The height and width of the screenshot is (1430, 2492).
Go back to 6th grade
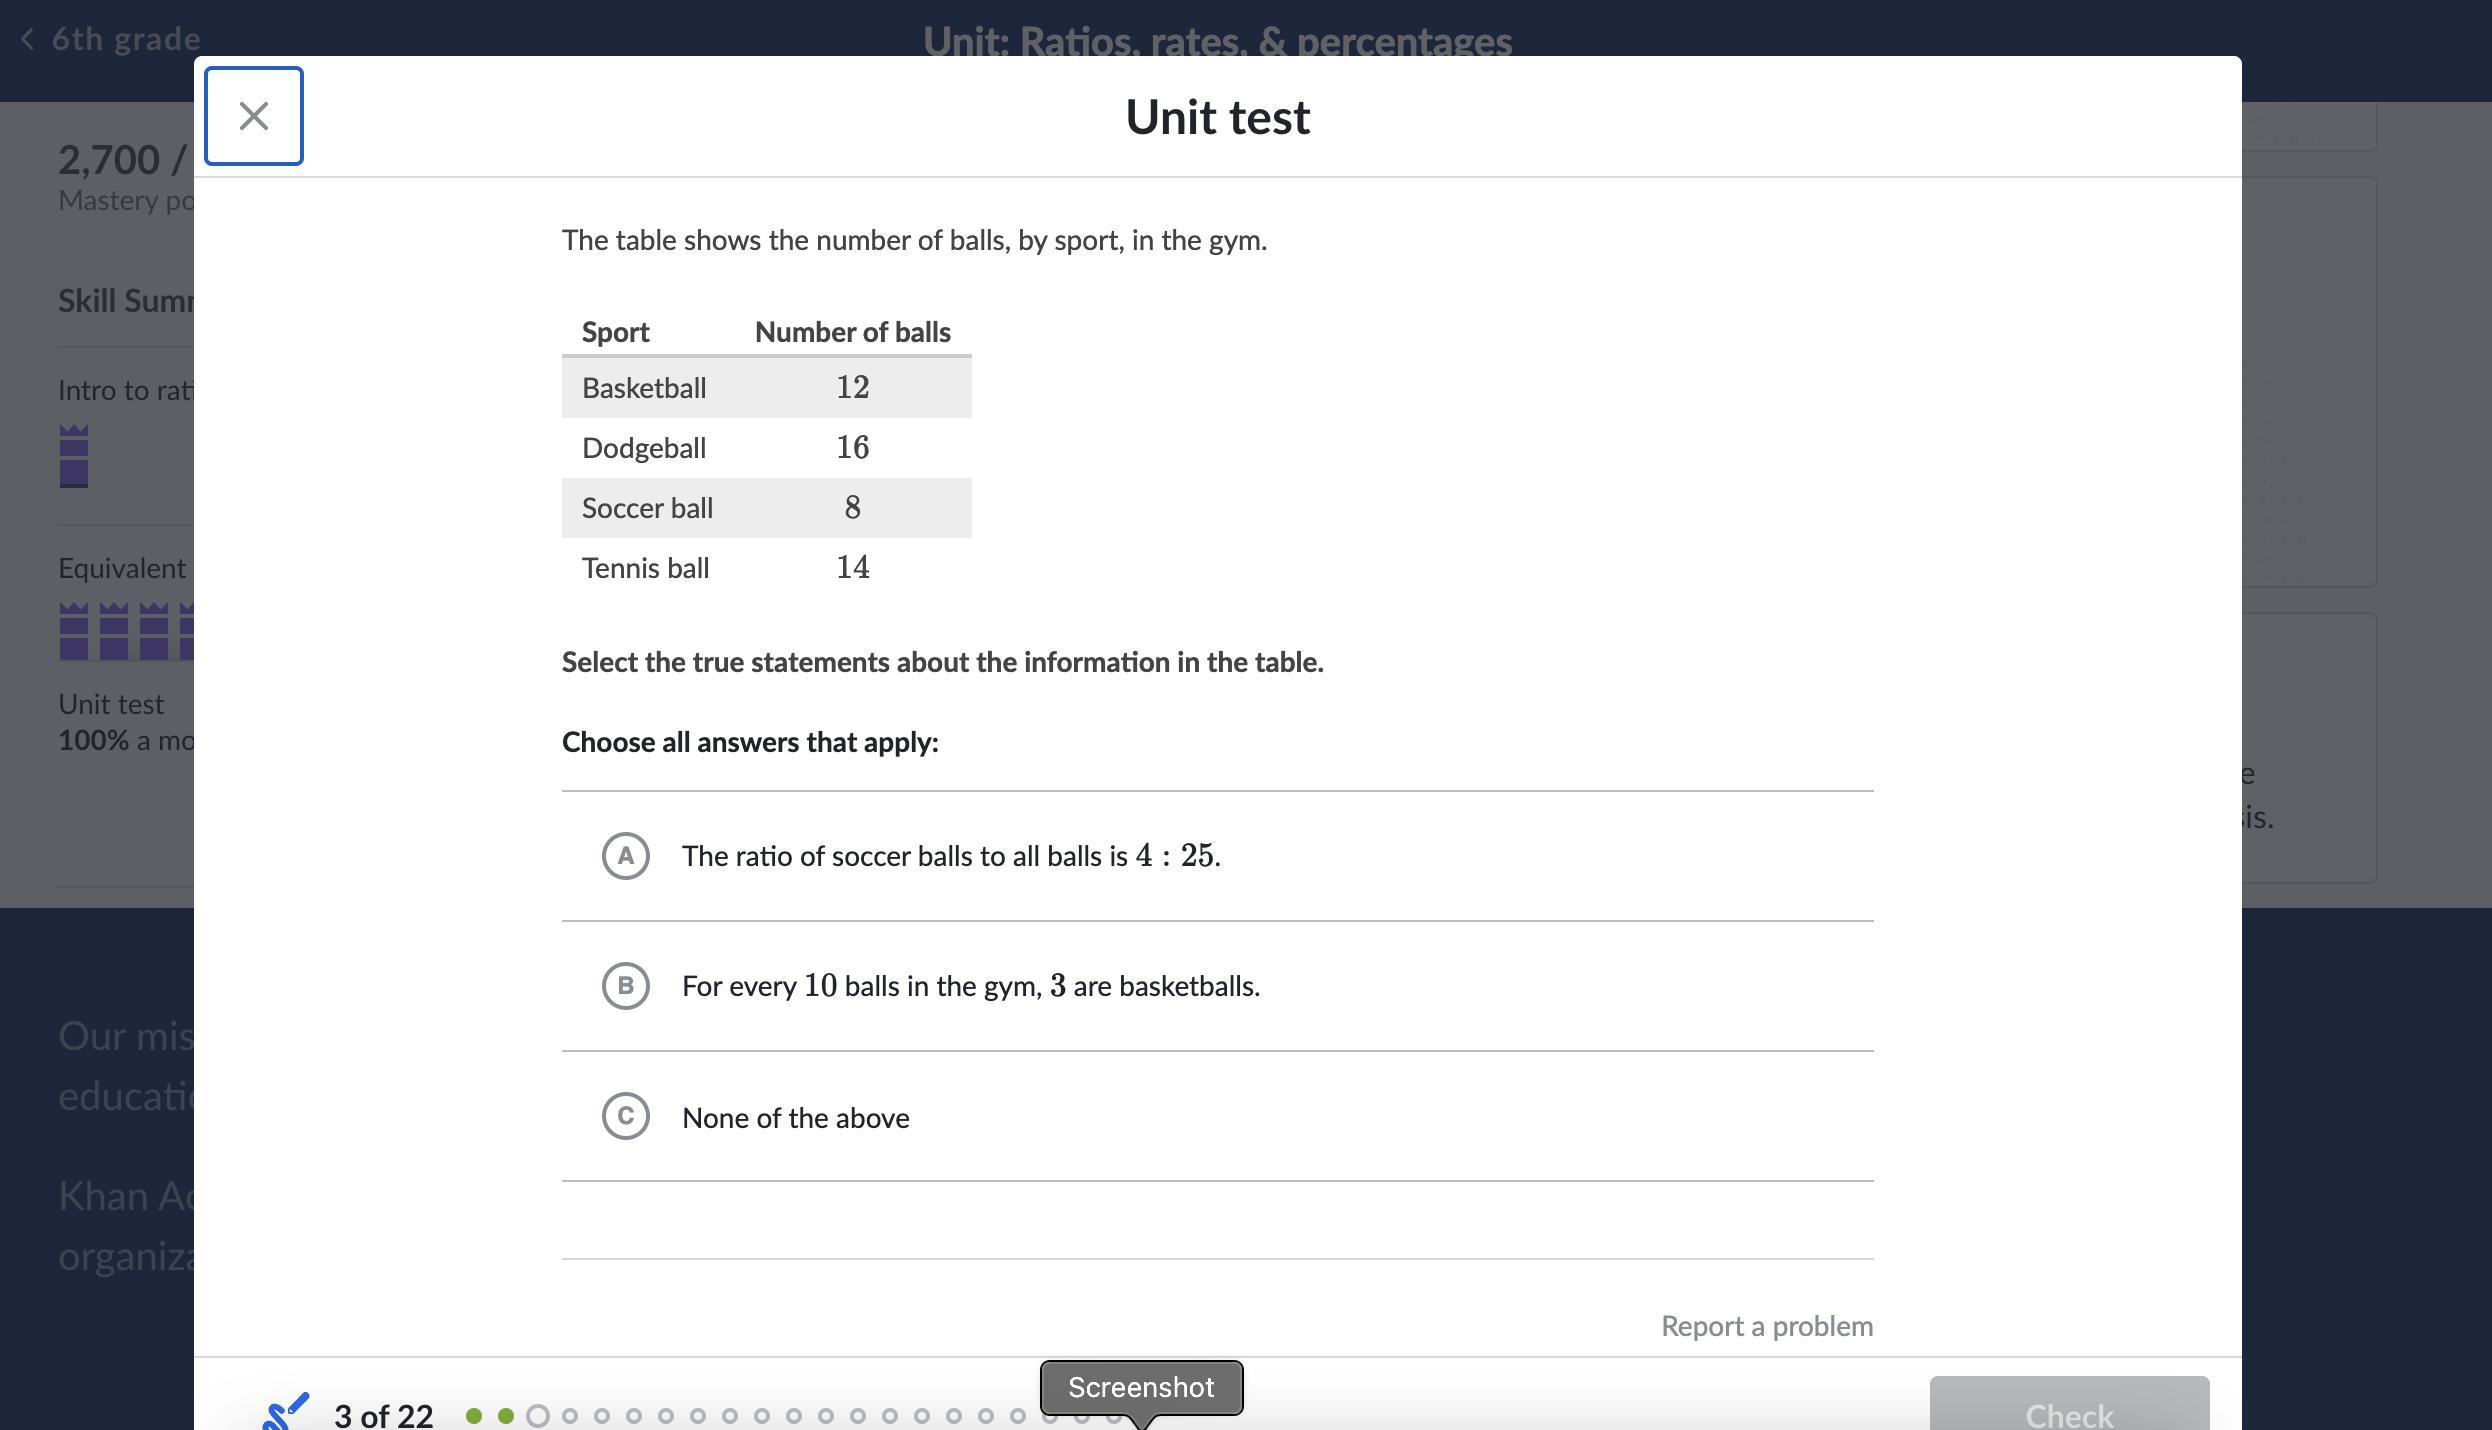click(126, 39)
